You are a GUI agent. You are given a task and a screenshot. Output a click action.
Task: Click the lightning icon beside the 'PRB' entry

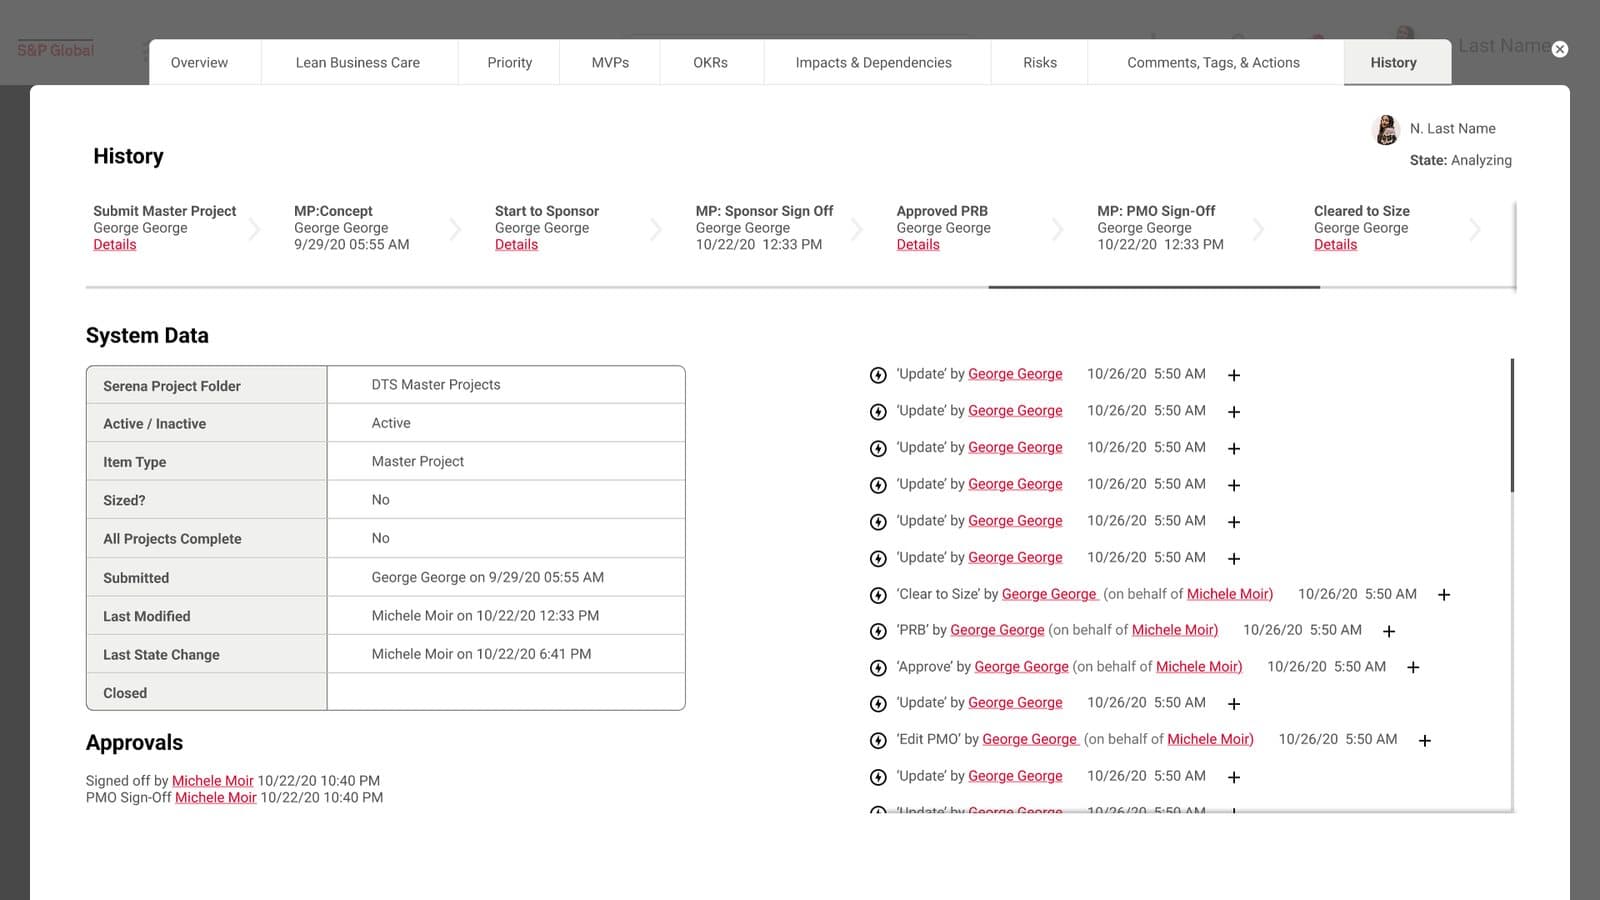[x=878, y=631]
